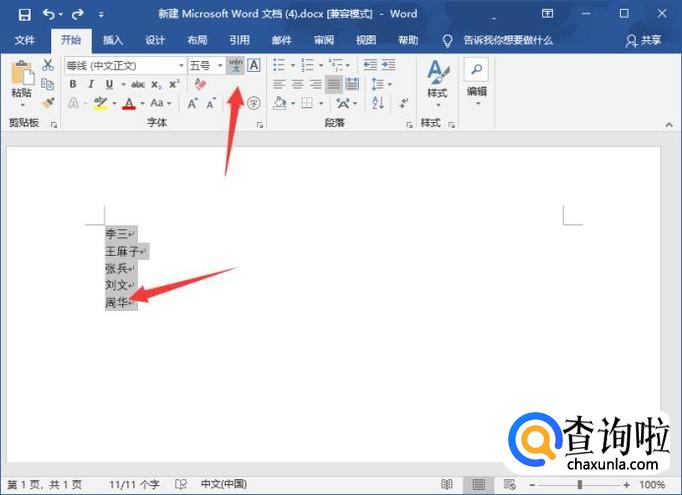Click the show paragraph marks icon

click(x=404, y=103)
